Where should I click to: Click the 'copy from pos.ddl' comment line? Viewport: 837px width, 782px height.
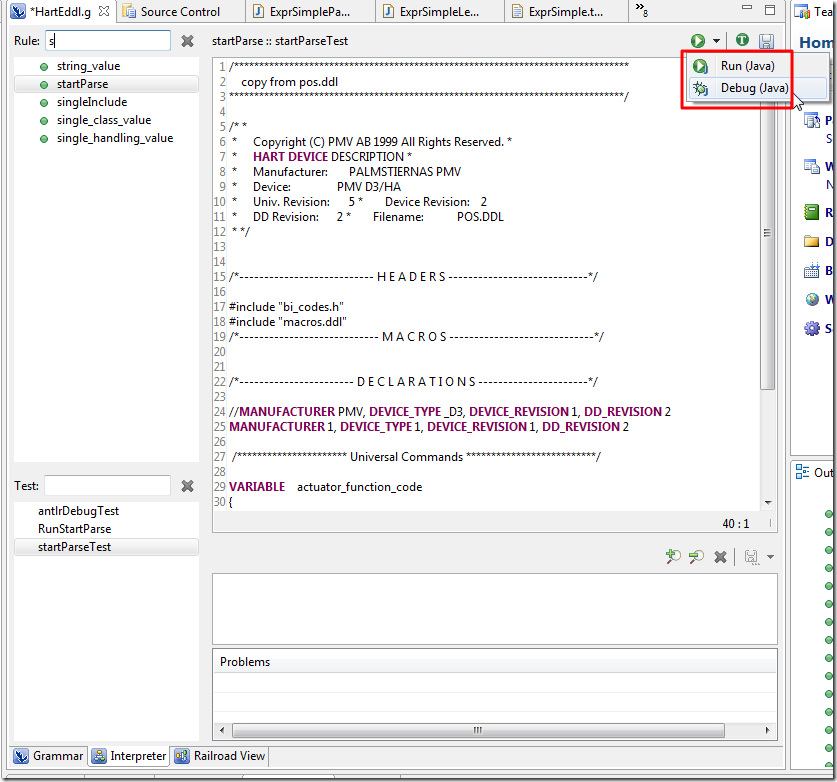tap(289, 82)
